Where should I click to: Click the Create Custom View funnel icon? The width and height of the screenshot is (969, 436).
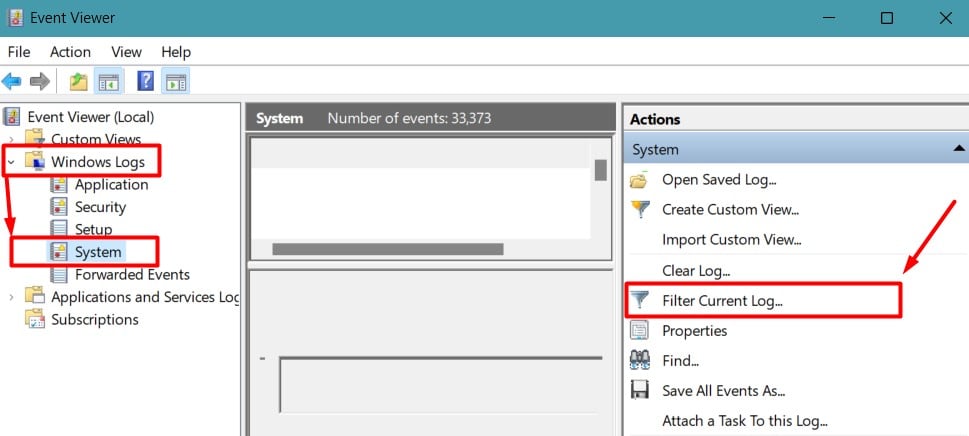coord(640,209)
